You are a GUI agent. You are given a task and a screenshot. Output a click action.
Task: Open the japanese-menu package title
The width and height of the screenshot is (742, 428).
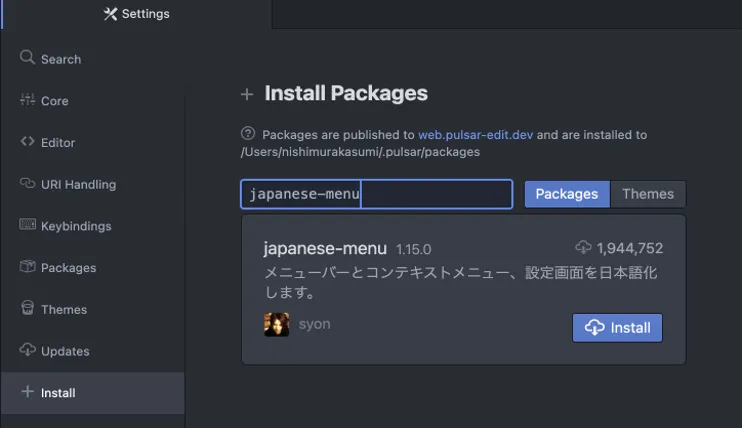coord(325,249)
